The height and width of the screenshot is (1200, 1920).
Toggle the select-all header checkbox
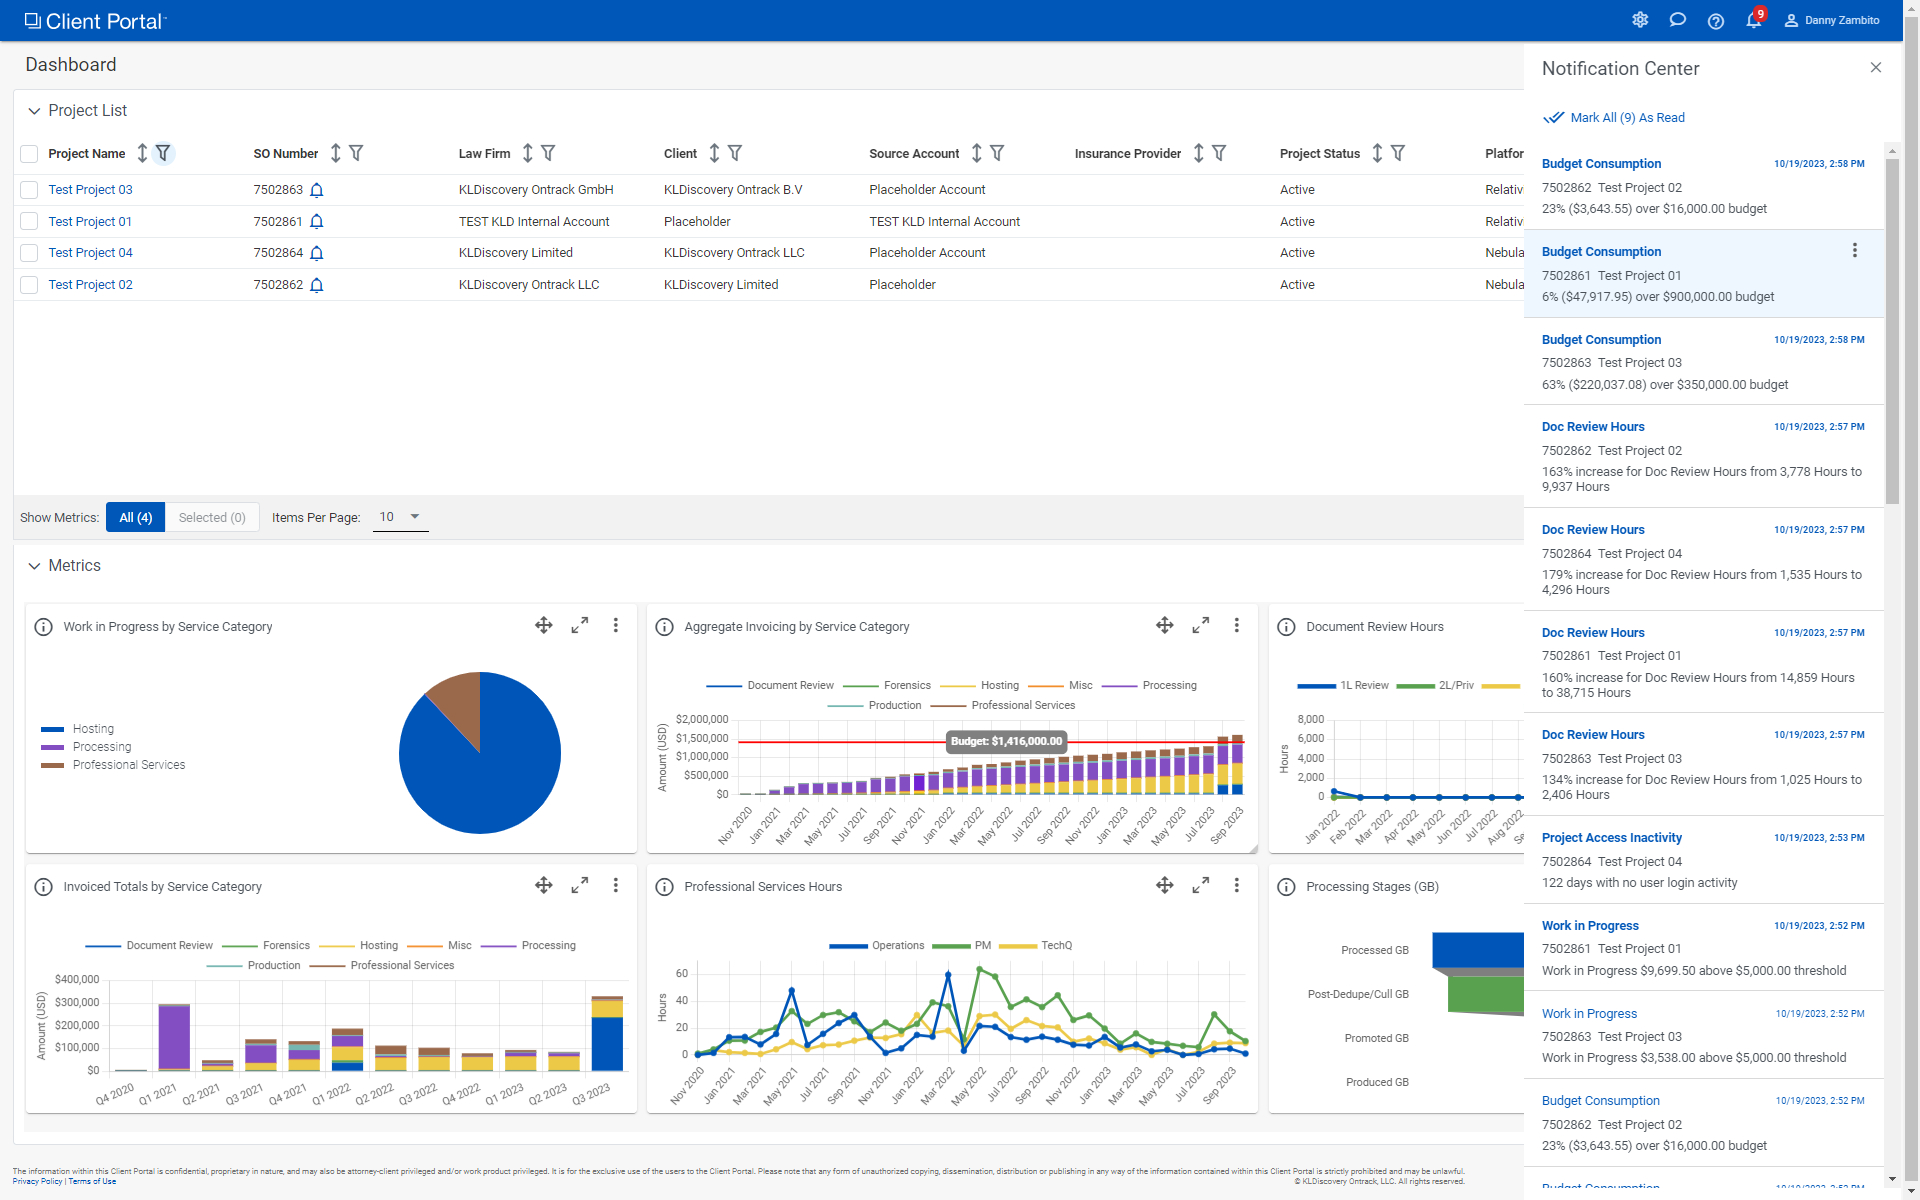pyautogui.click(x=29, y=153)
